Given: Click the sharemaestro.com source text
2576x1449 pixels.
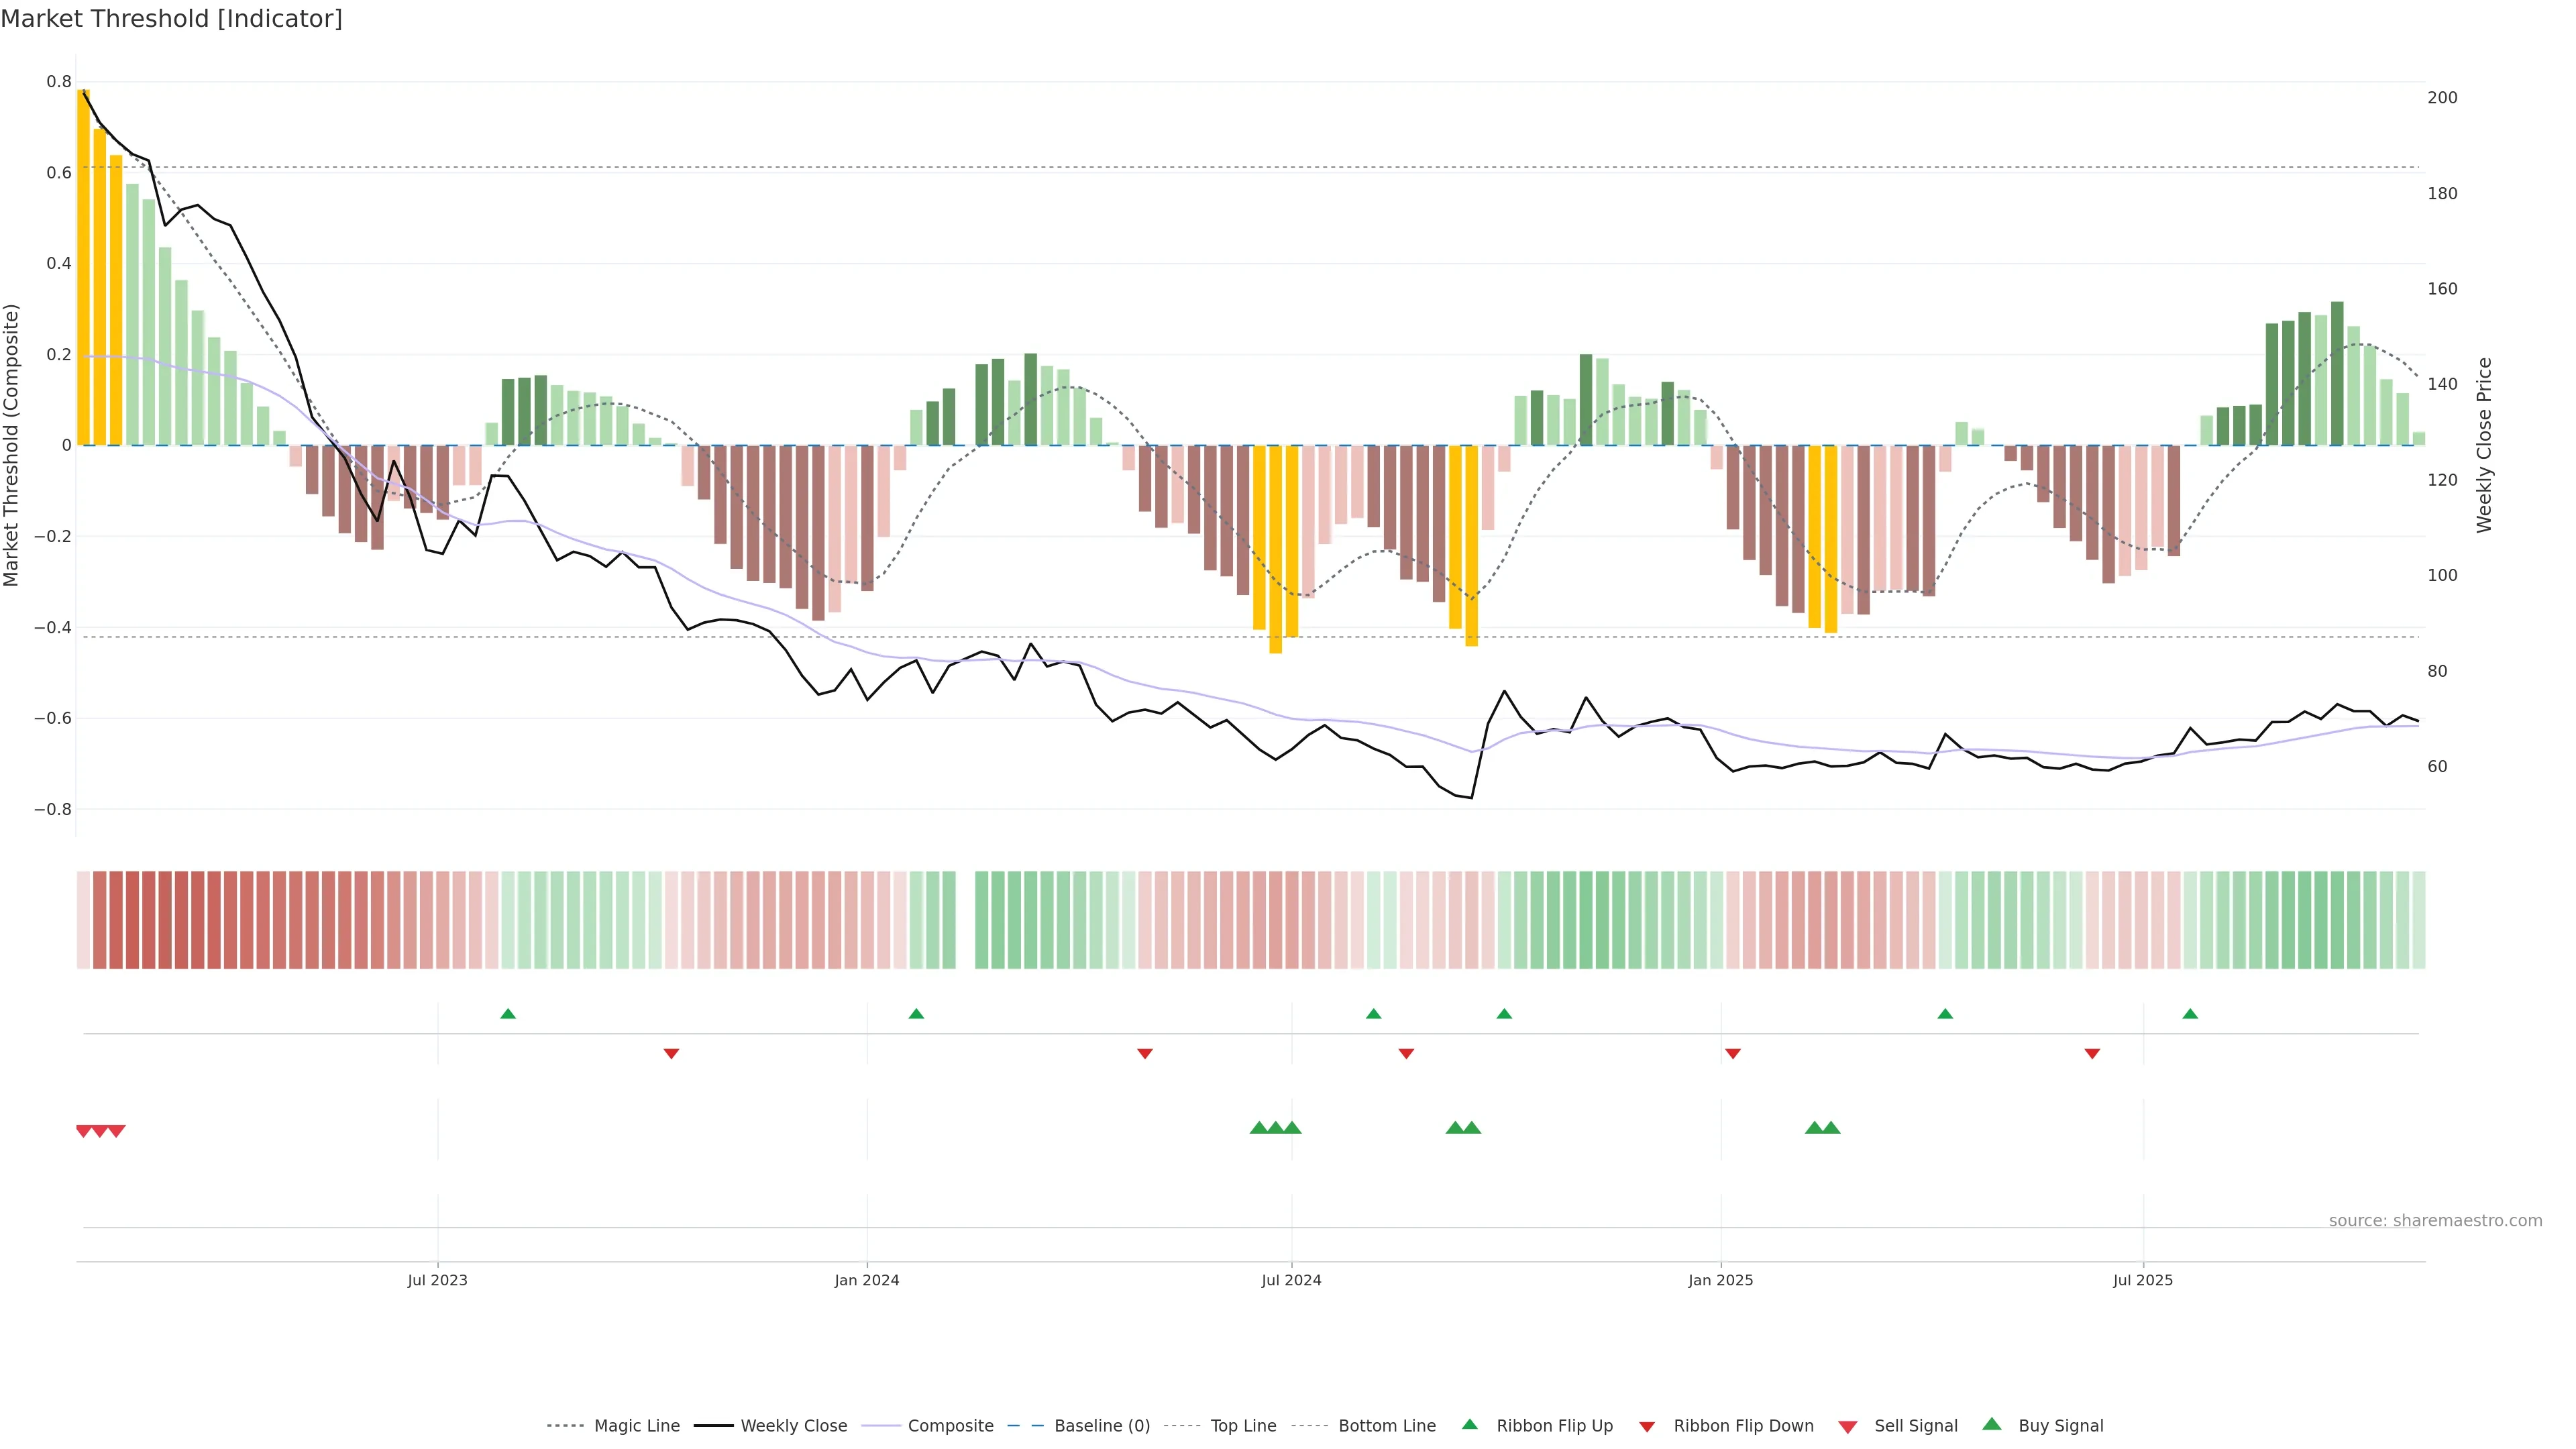Looking at the screenshot, I should 2435,1220.
